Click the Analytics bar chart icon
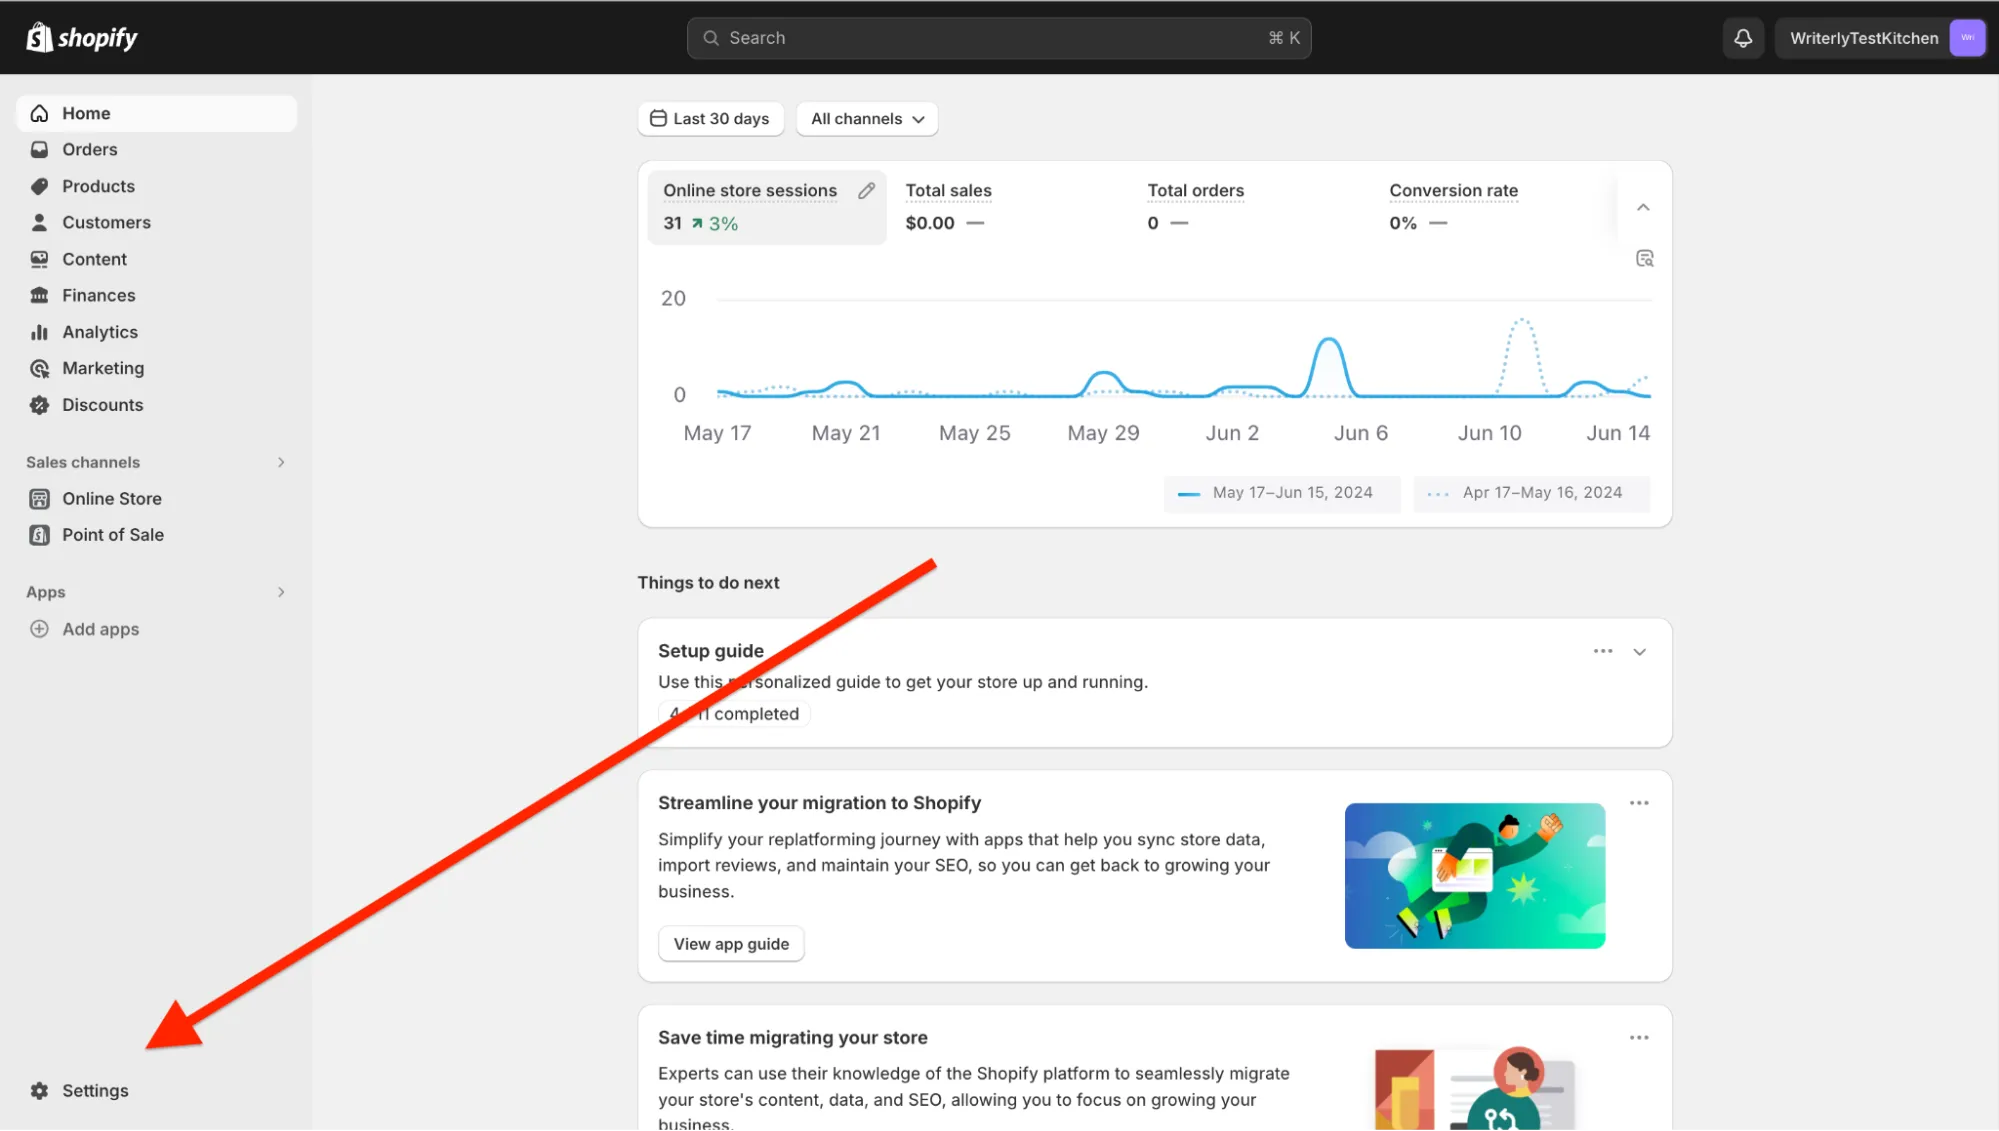Screen dimensions: 1999x1131 click(39, 332)
